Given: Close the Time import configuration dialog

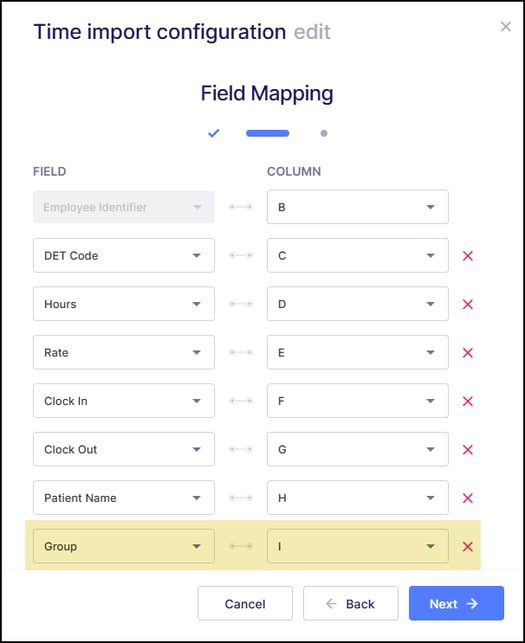Looking at the screenshot, I should (x=506, y=27).
